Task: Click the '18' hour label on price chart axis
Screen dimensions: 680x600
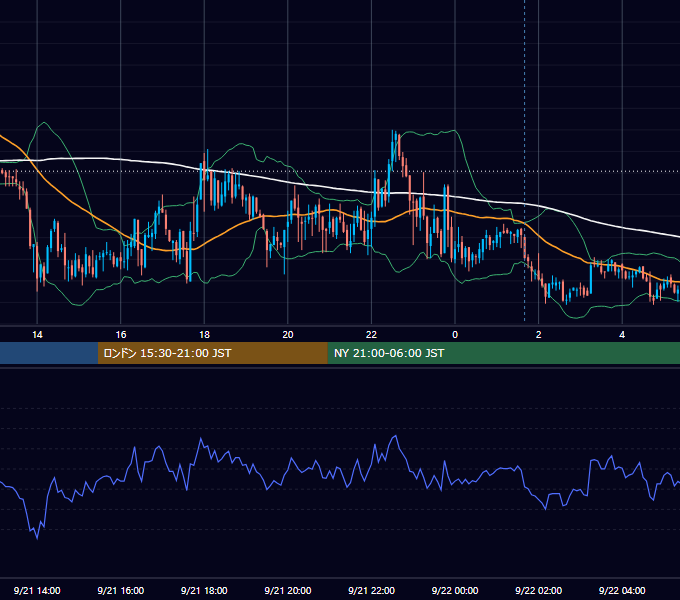Action: [x=204, y=335]
